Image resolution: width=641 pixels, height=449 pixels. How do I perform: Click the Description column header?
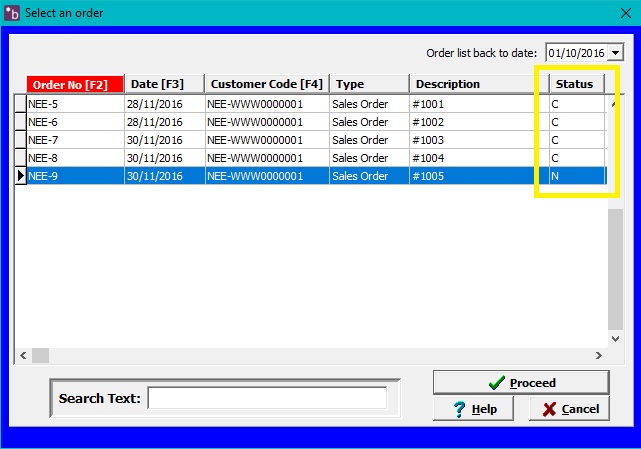pyautogui.click(x=479, y=84)
